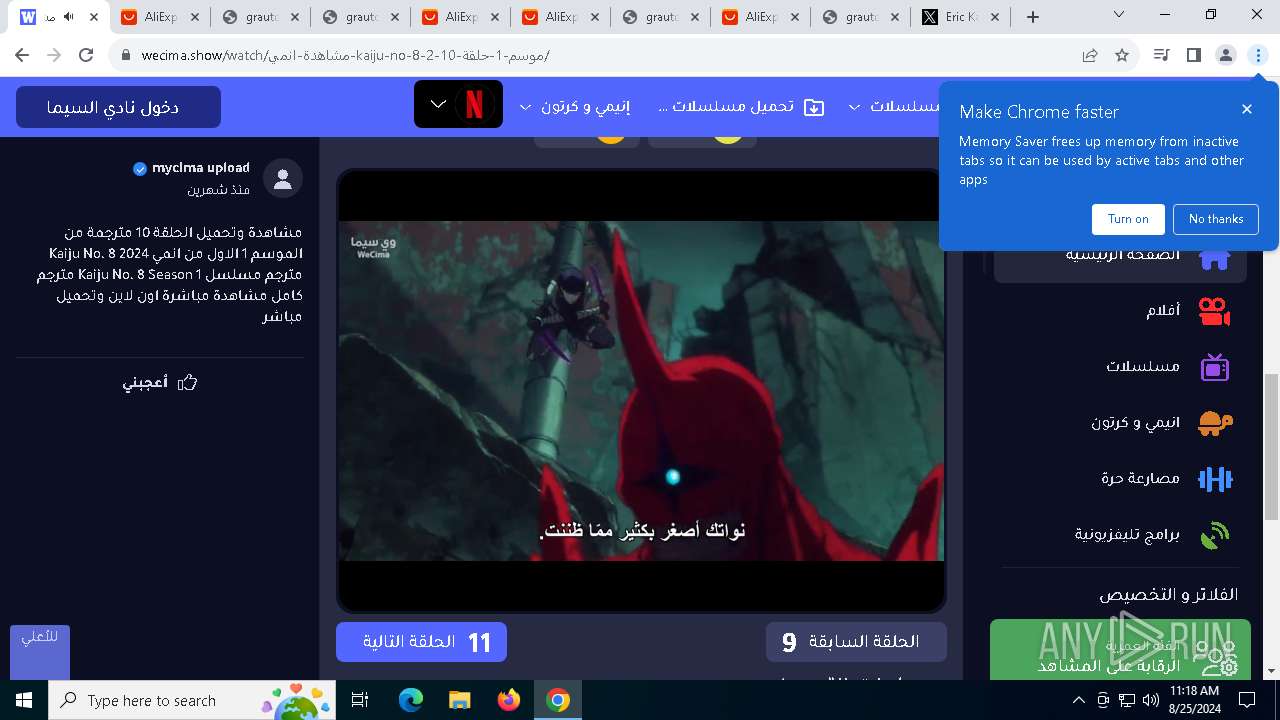Open Microsoft Edge from taskbar
This screenshot has width=1280, height=720.
[411, 700]
